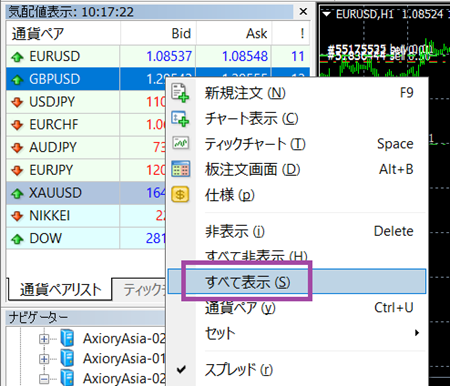
Task: Expand the AxioryAsia-01 tree node
Action: tap(44, 359)
